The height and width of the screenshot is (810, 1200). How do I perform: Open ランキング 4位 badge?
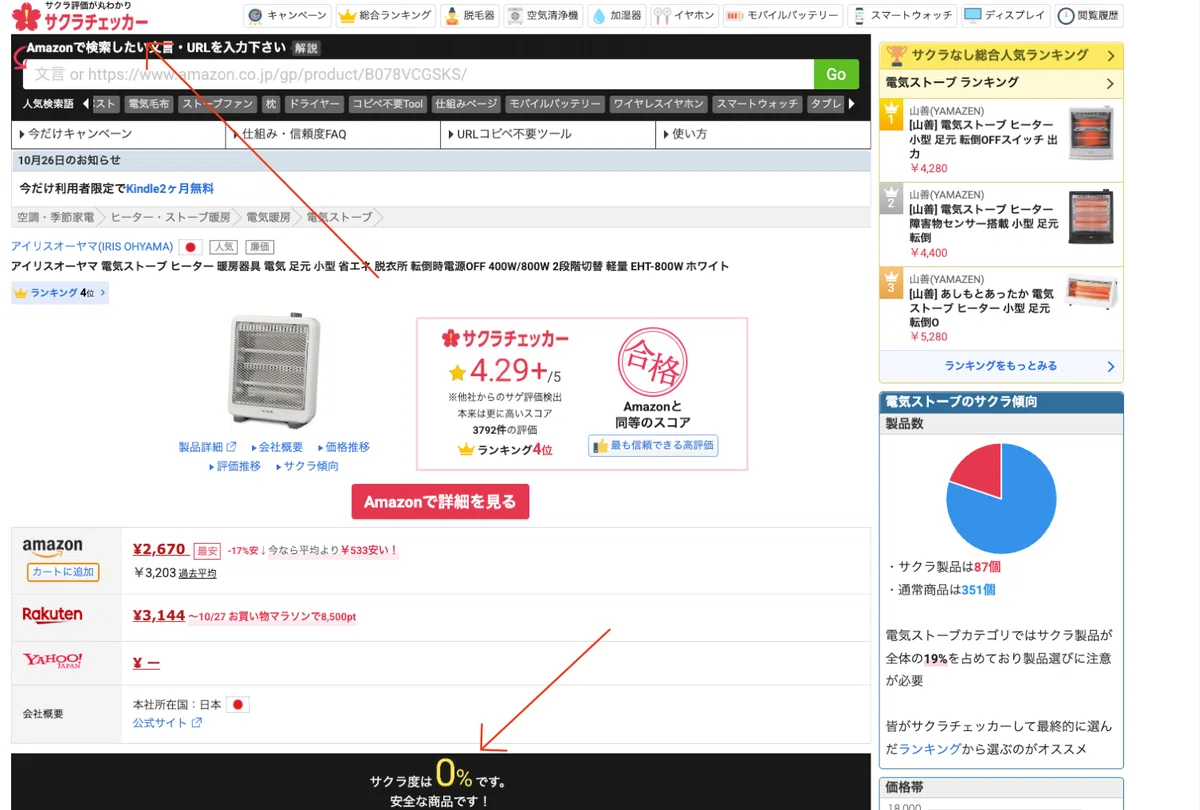coord(59,293)
